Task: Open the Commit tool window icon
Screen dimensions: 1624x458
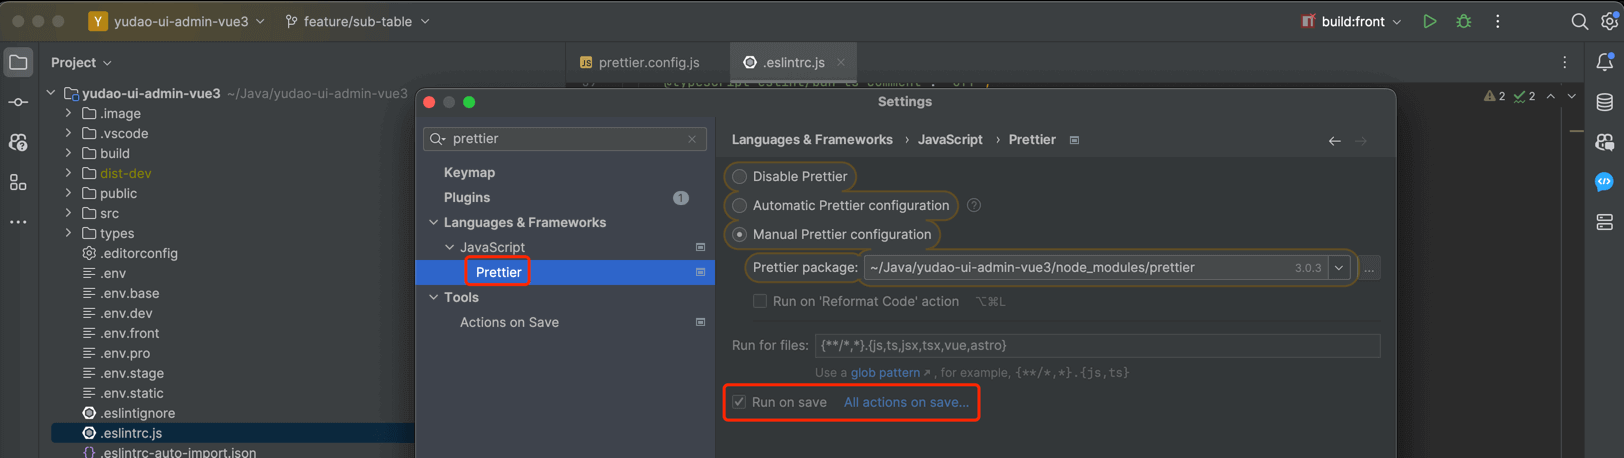Action: click(x=18, y=102)
